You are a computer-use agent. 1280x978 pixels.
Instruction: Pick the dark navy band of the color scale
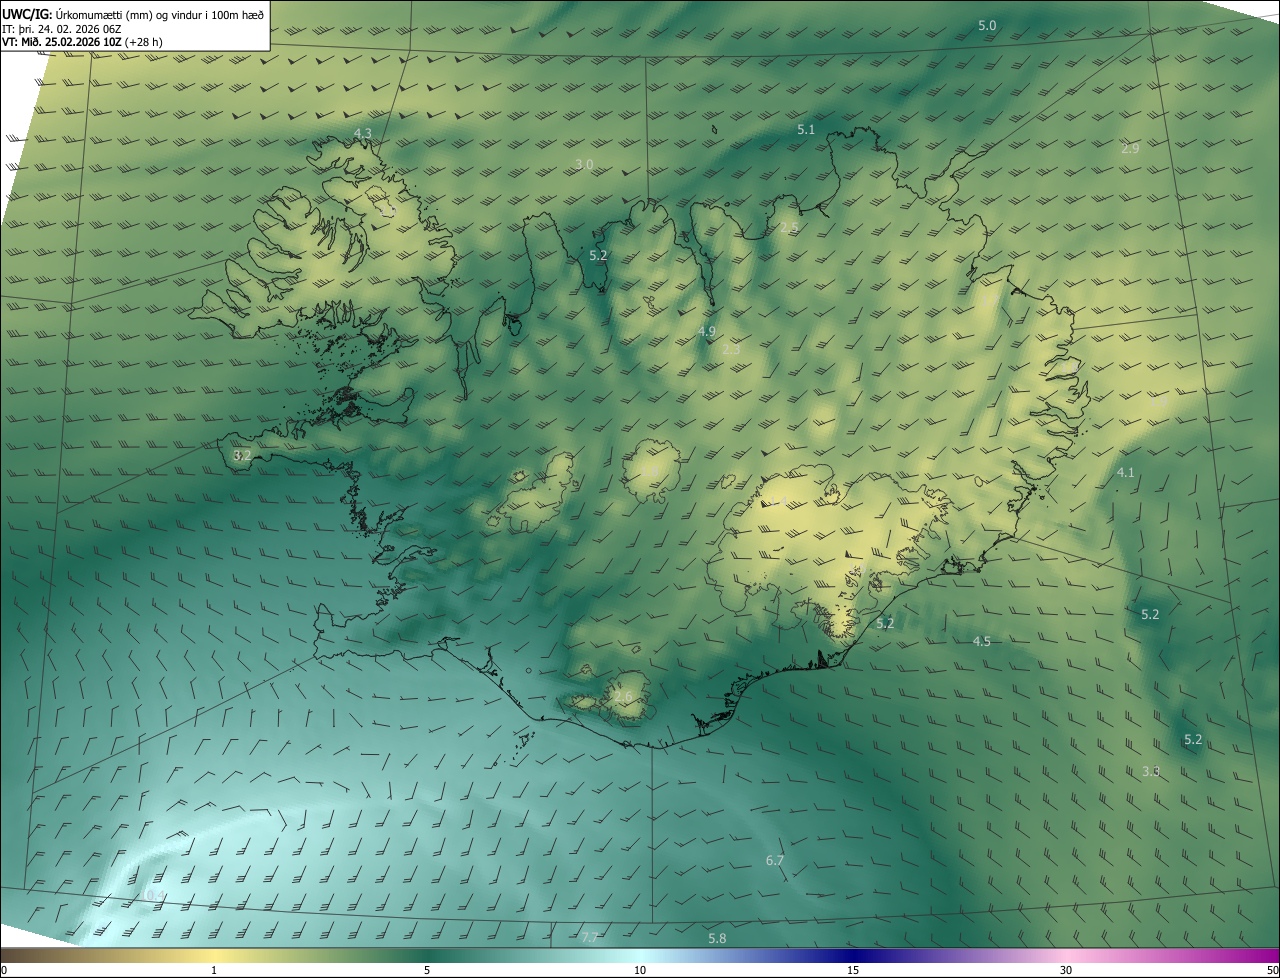click(x=853, y=956)
